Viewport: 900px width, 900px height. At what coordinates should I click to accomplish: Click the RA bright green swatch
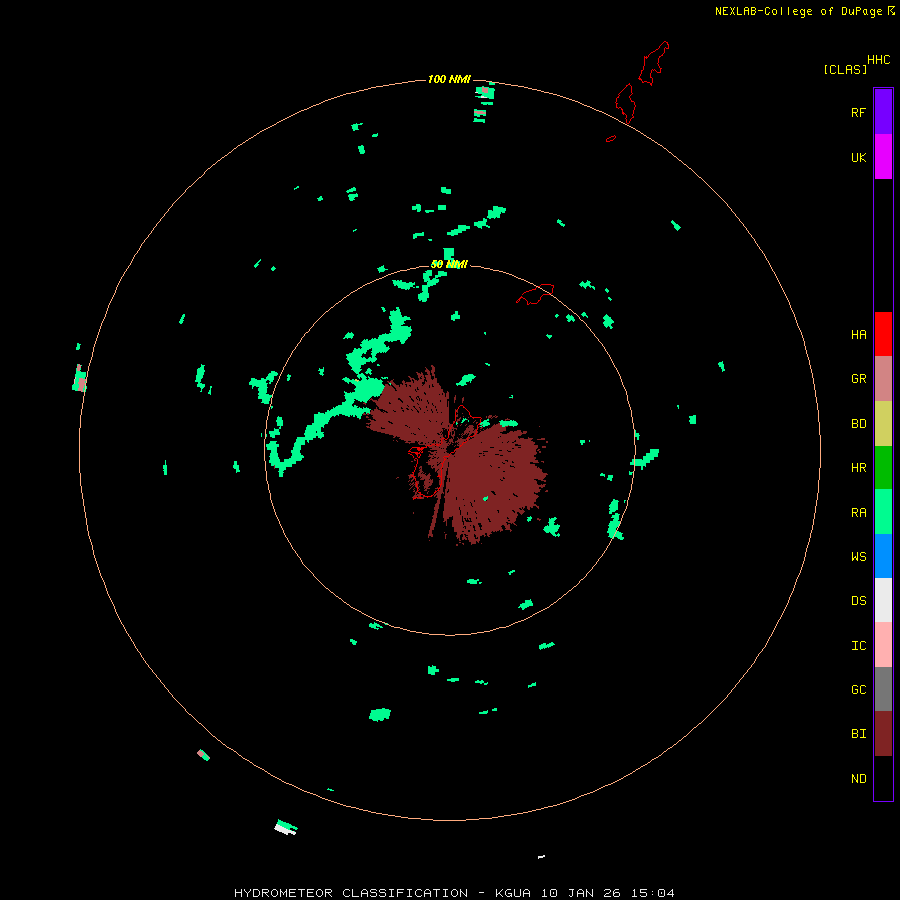883,512
